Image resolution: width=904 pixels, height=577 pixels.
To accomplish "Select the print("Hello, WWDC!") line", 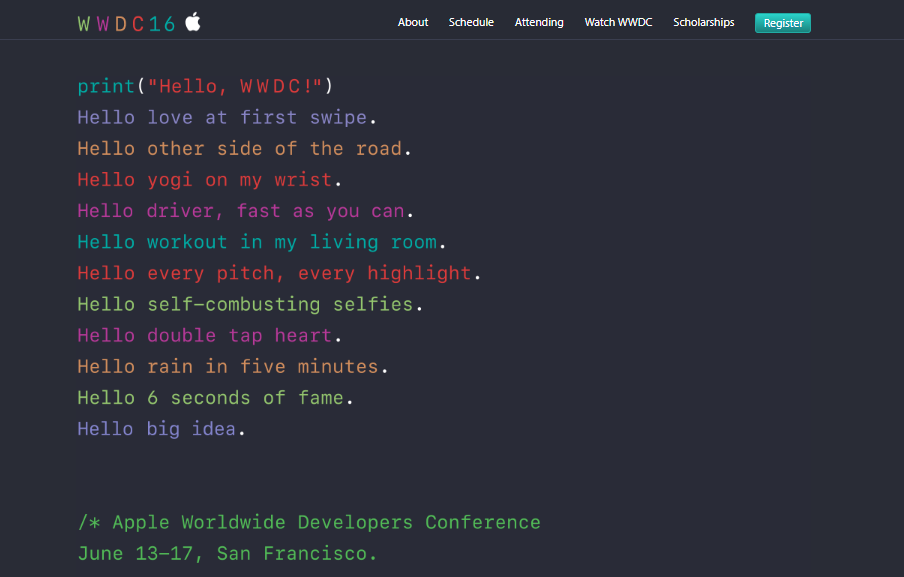I will point(205,86).
